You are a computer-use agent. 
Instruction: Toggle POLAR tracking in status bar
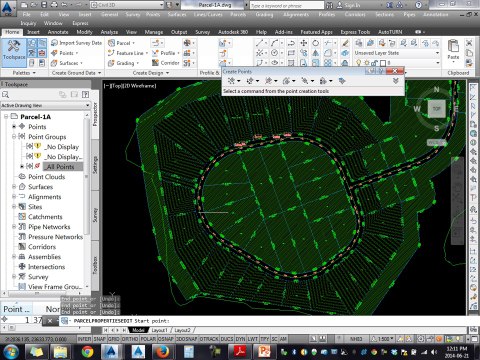(148, 339)
